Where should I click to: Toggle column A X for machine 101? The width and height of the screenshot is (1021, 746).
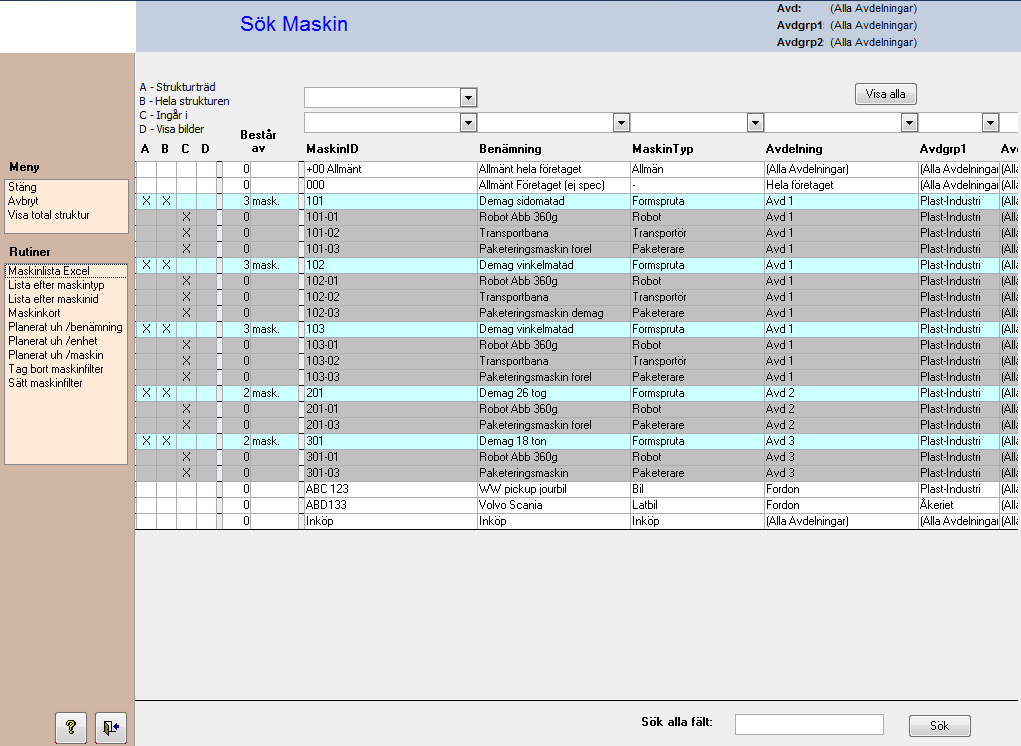(x=146, y=201)
